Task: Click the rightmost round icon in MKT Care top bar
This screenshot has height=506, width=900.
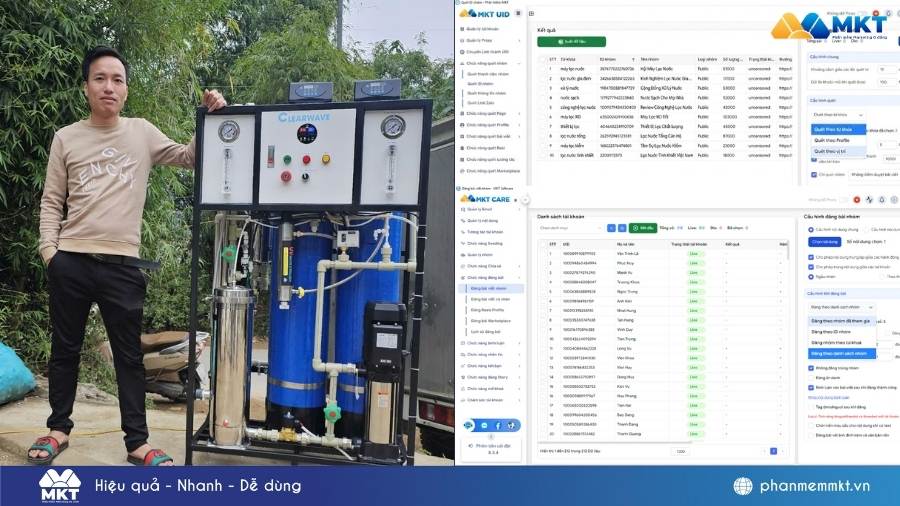Action: tap(894, 200)
